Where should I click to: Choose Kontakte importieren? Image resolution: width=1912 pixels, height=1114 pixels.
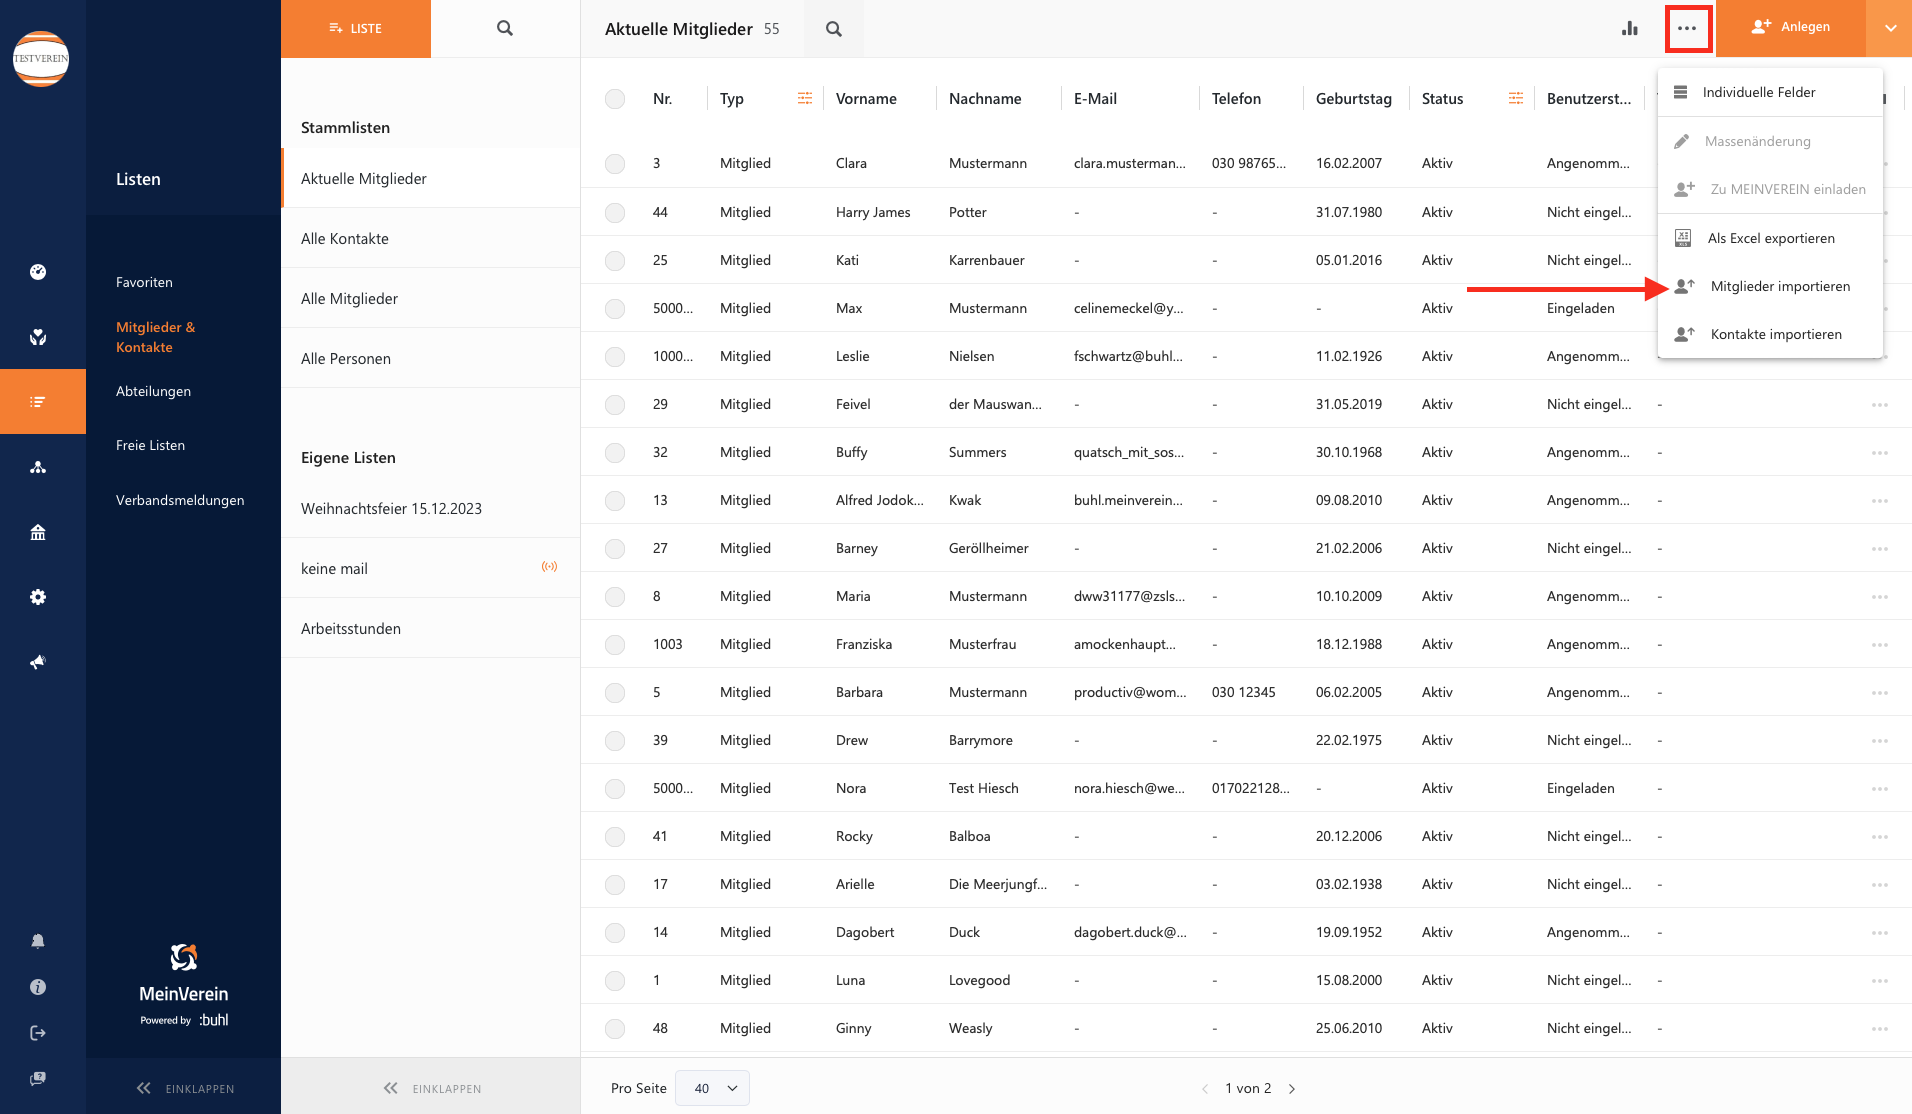1770,334
